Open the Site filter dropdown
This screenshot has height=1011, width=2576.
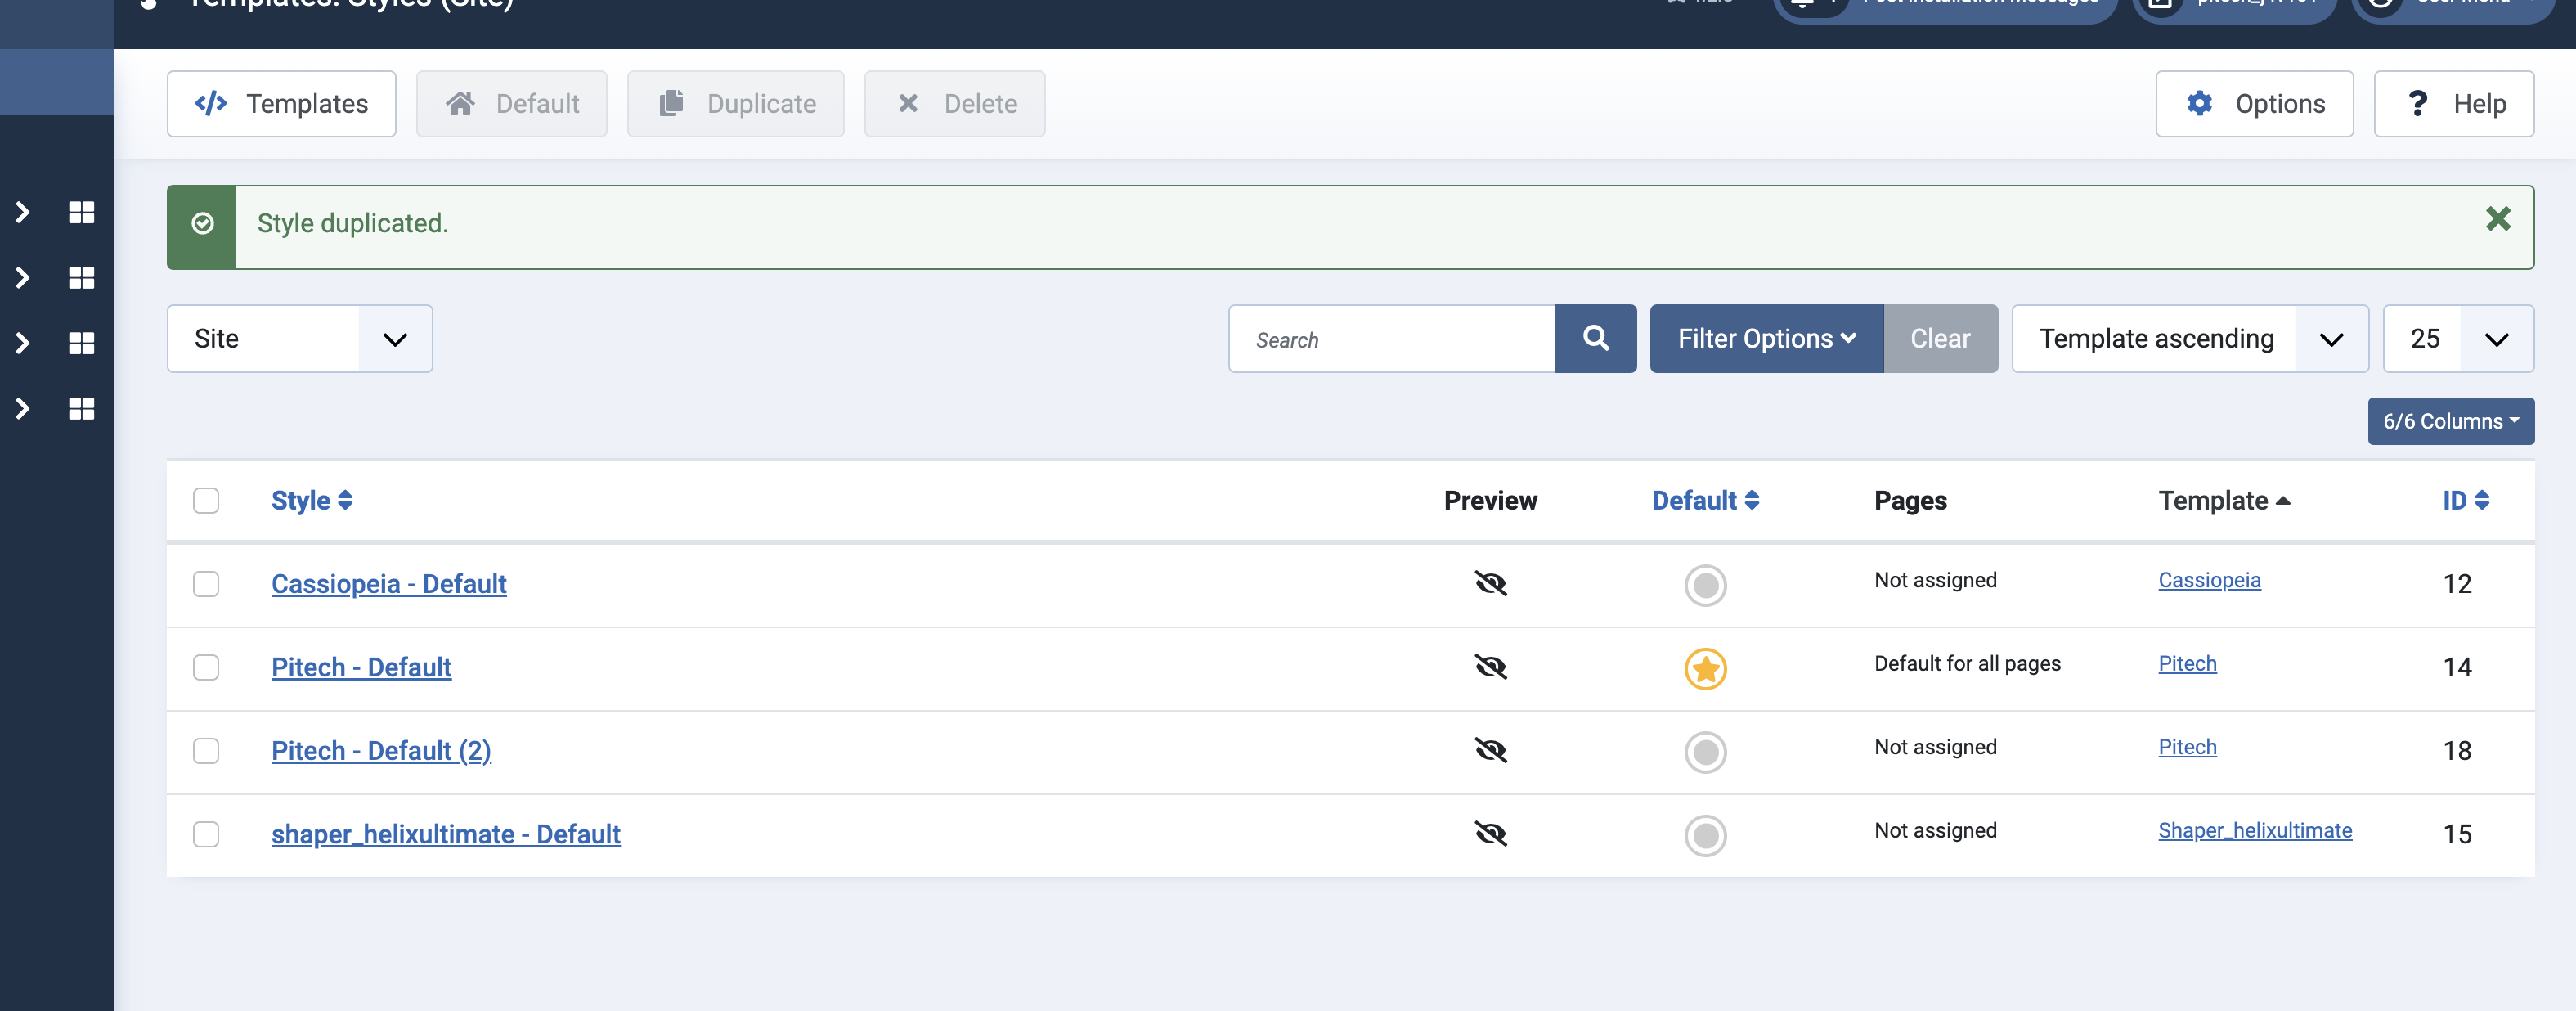[299, 338]
